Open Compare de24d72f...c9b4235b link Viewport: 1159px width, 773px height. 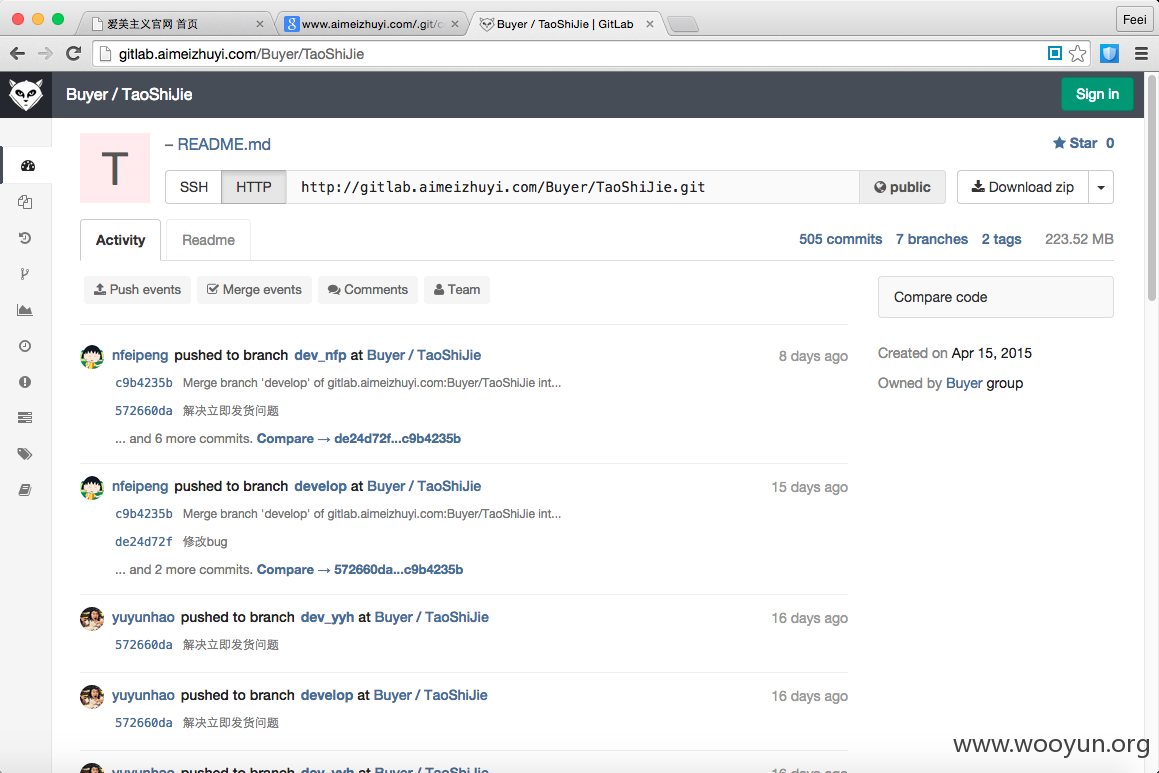[x=358, y=439]
